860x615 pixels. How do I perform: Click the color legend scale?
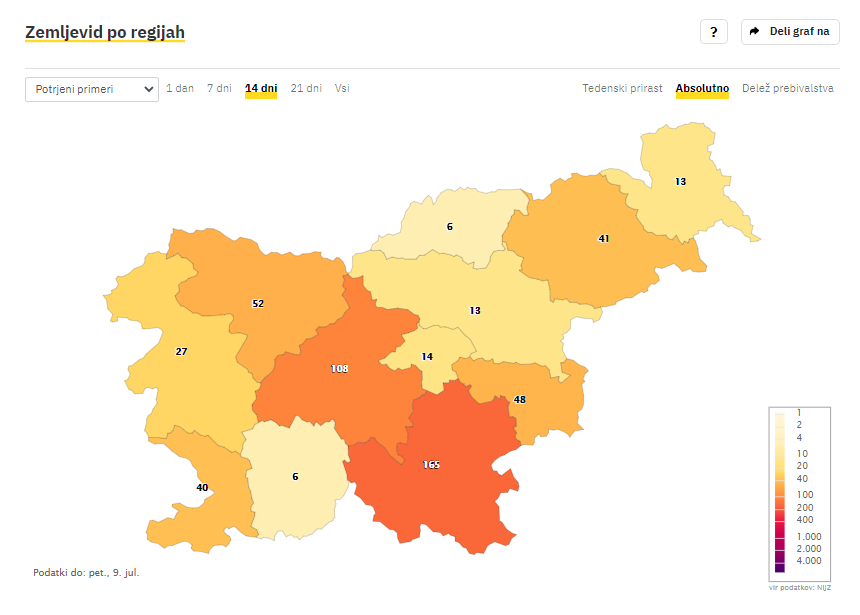tap(799, 494)
